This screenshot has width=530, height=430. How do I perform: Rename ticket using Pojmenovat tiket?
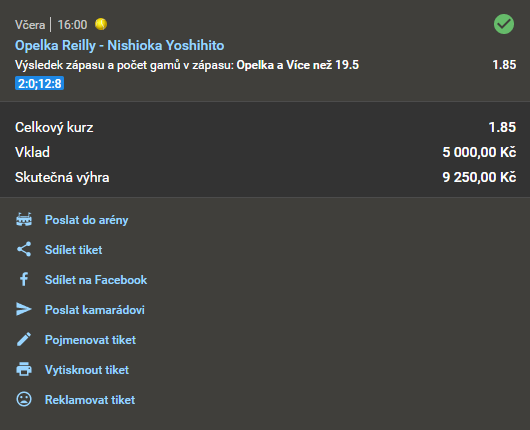pyautogui.click(x=90, y=340)
